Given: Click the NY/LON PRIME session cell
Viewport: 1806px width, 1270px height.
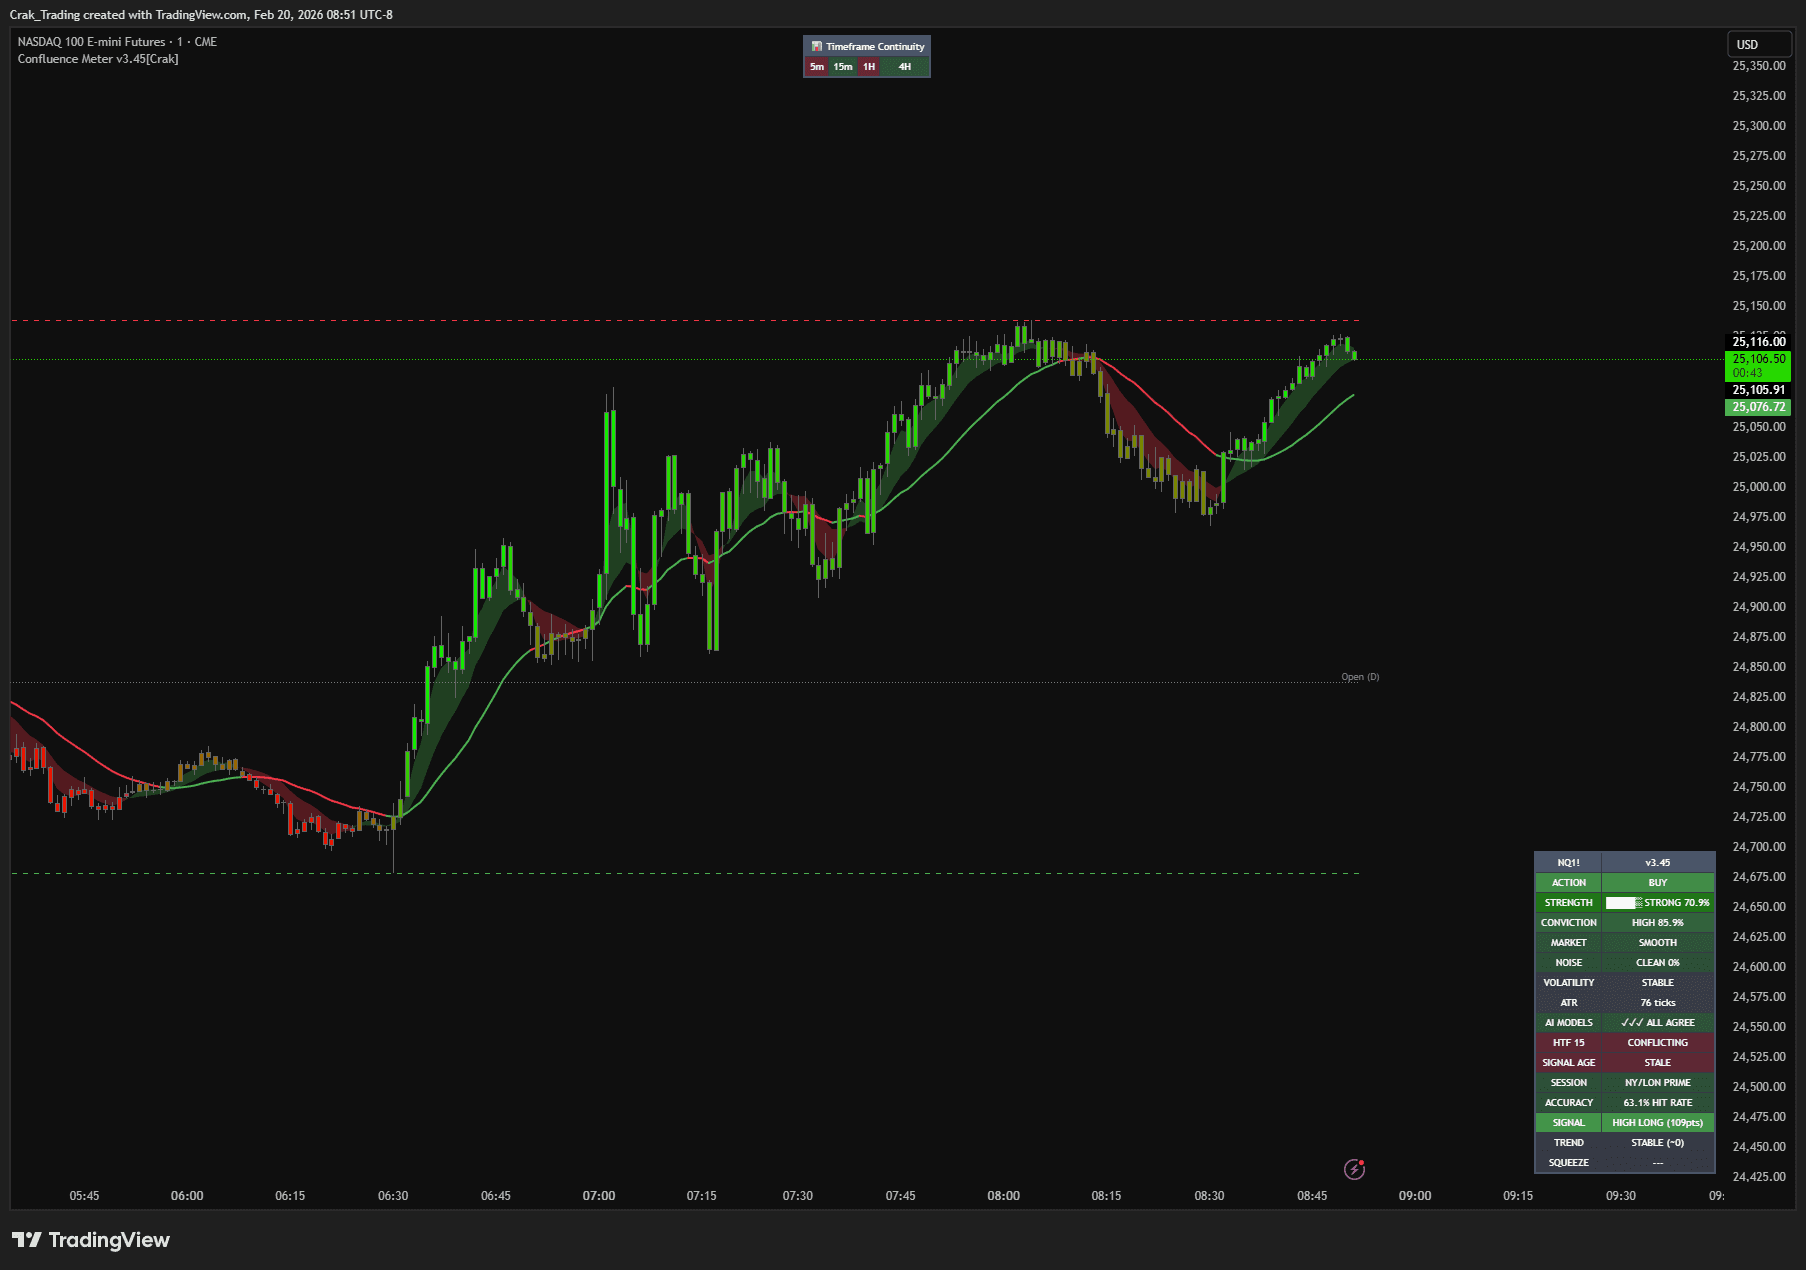Looking at the screenshot, I should tap(1658, 1083).
